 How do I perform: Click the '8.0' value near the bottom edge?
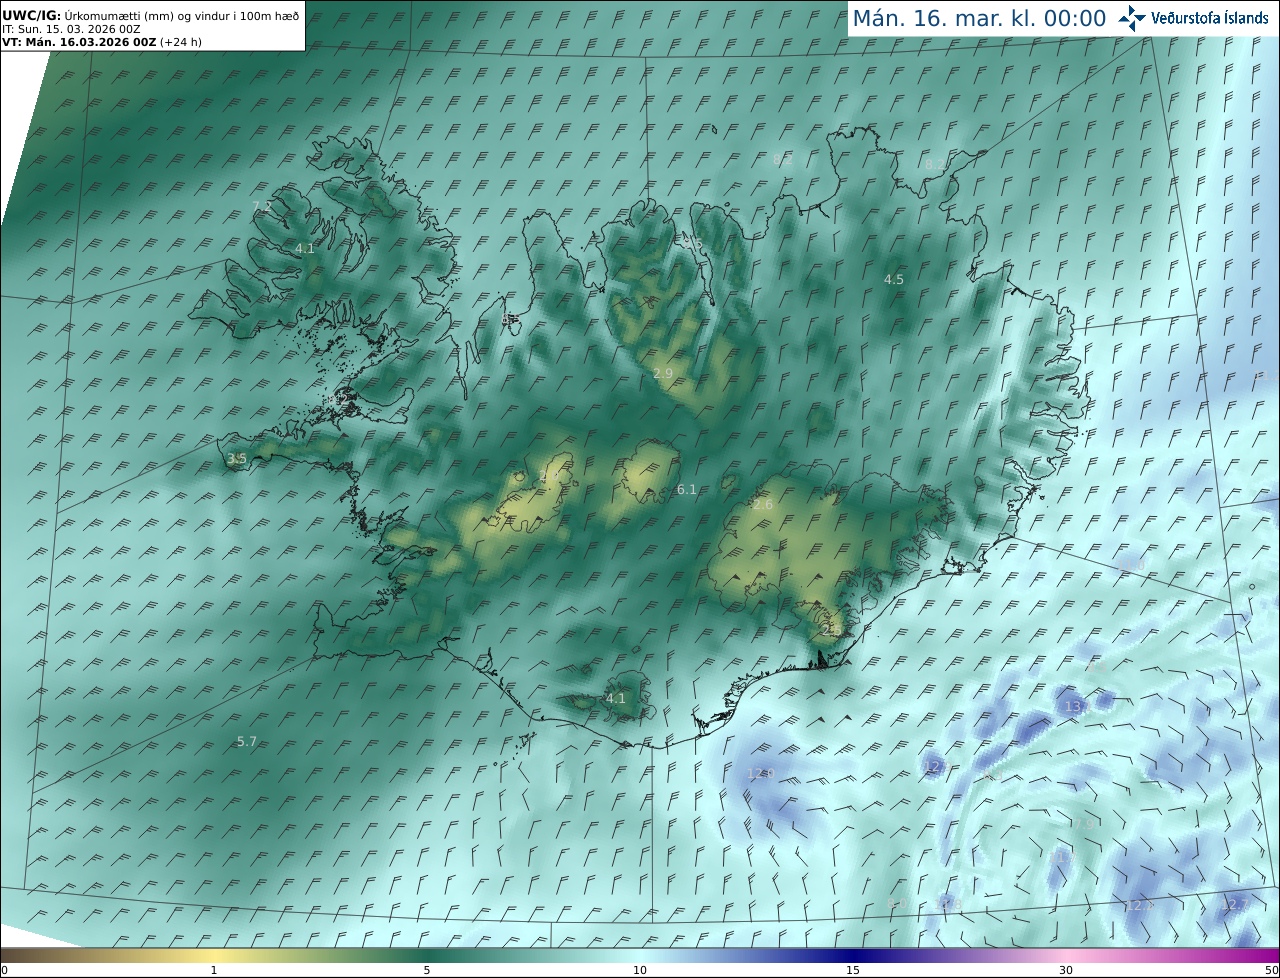898,905
